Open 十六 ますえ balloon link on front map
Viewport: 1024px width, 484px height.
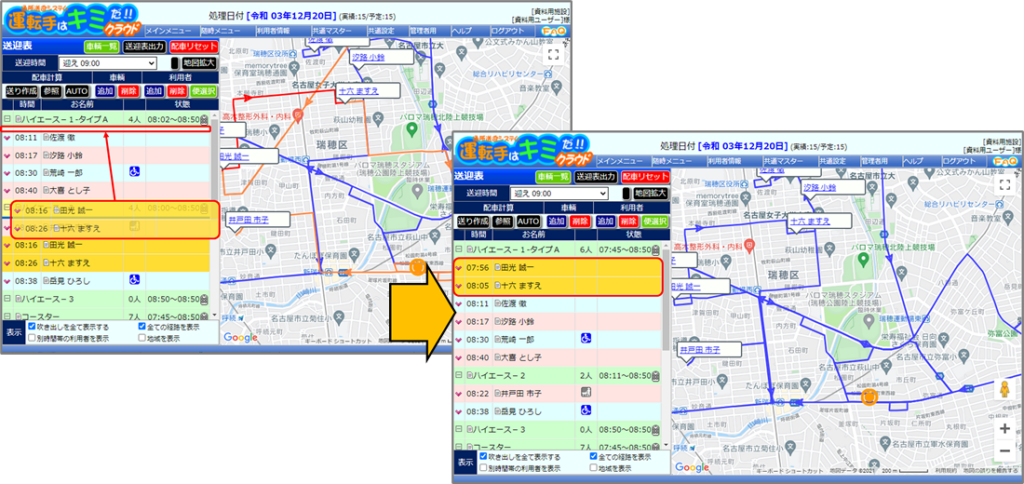pyautogui.click(x=810, y=221)
